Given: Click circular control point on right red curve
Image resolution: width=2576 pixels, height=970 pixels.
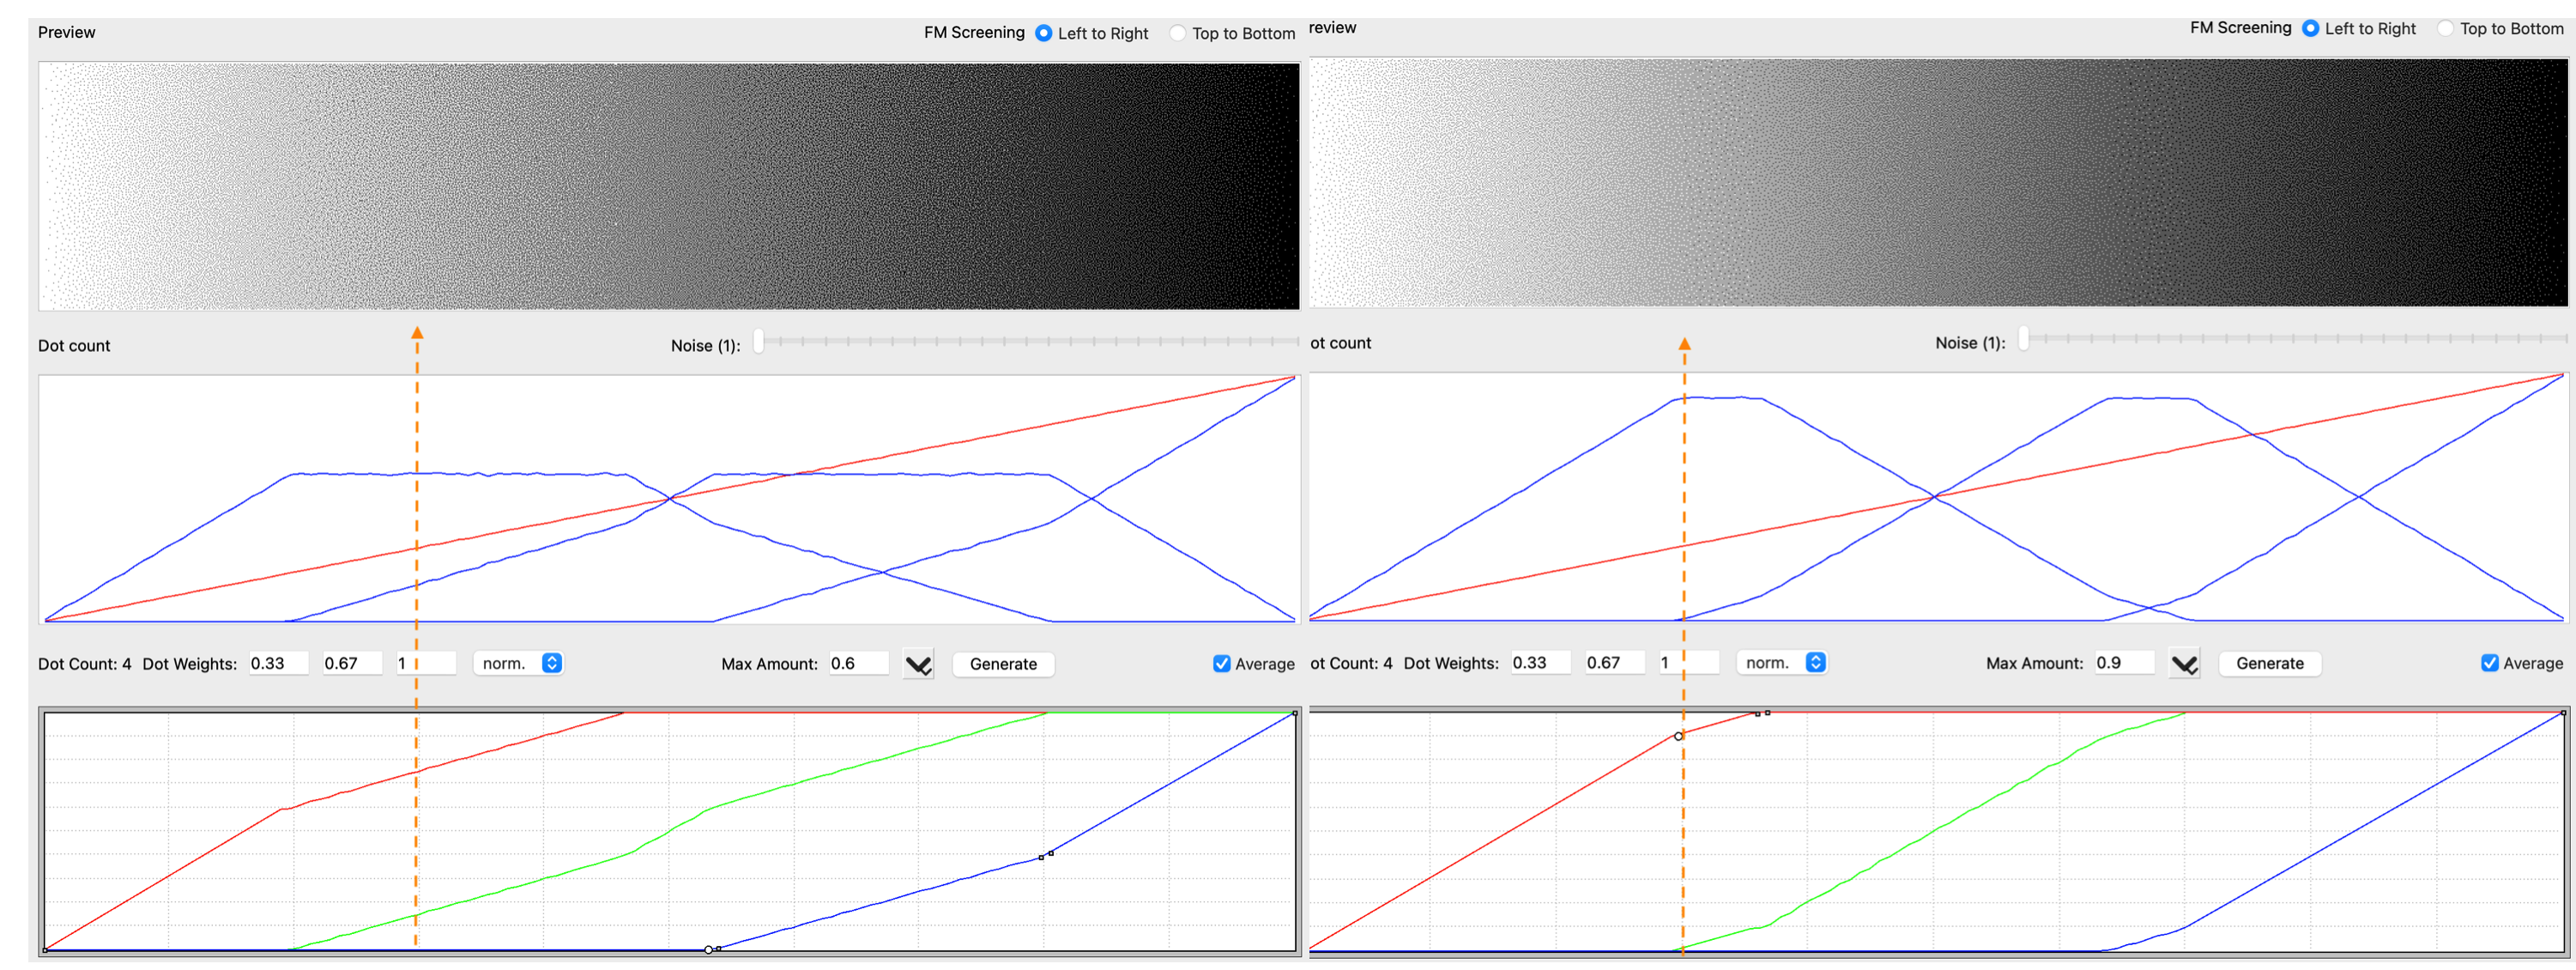Looking at the screenshot, I should coord(1678,736).
